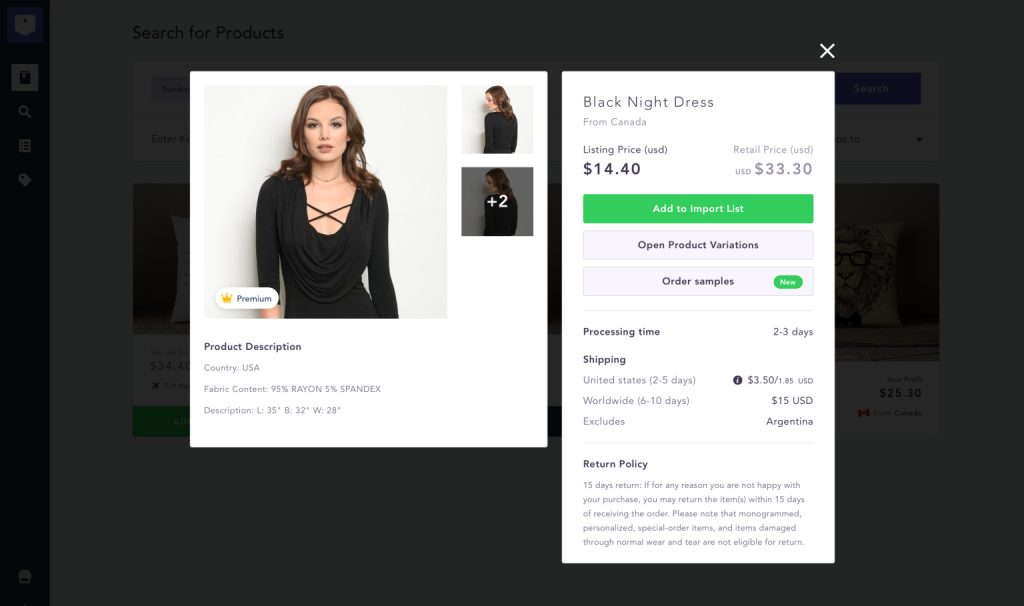Click the Order samples button
The image size is (1024, 606).
tap(698, 281)
